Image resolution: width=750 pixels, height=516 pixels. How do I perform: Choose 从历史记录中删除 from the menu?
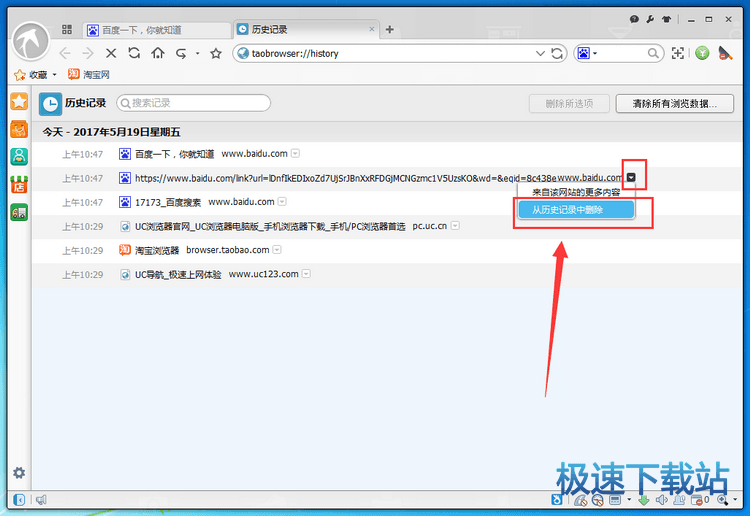(576, 209)
